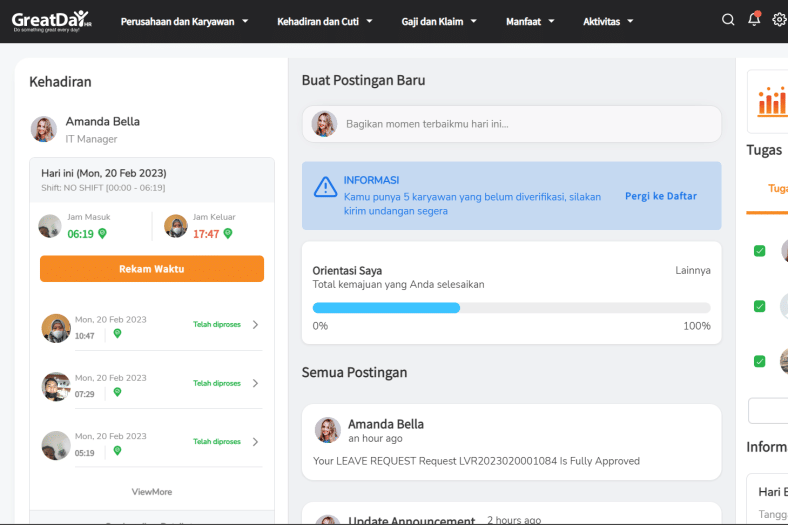Viewport: 788px width, 525px height.
Task: Toggle the first Tugas checkbox
Action: click(759, 251)
